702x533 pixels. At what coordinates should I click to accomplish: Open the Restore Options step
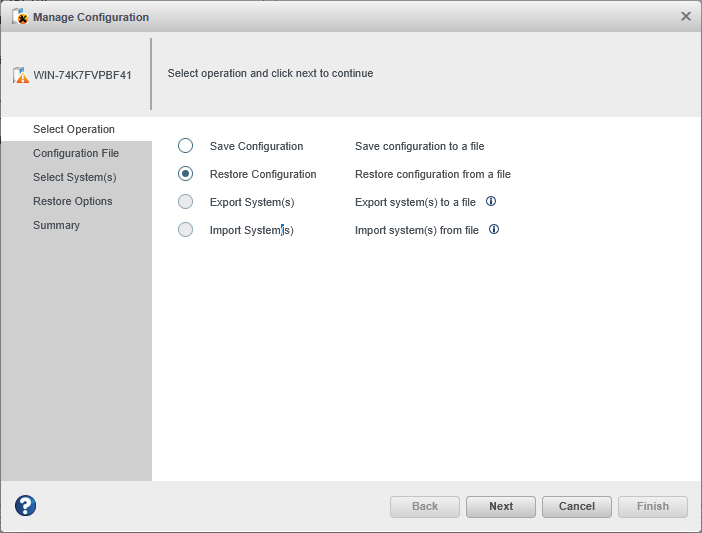[x=73, y=201]
